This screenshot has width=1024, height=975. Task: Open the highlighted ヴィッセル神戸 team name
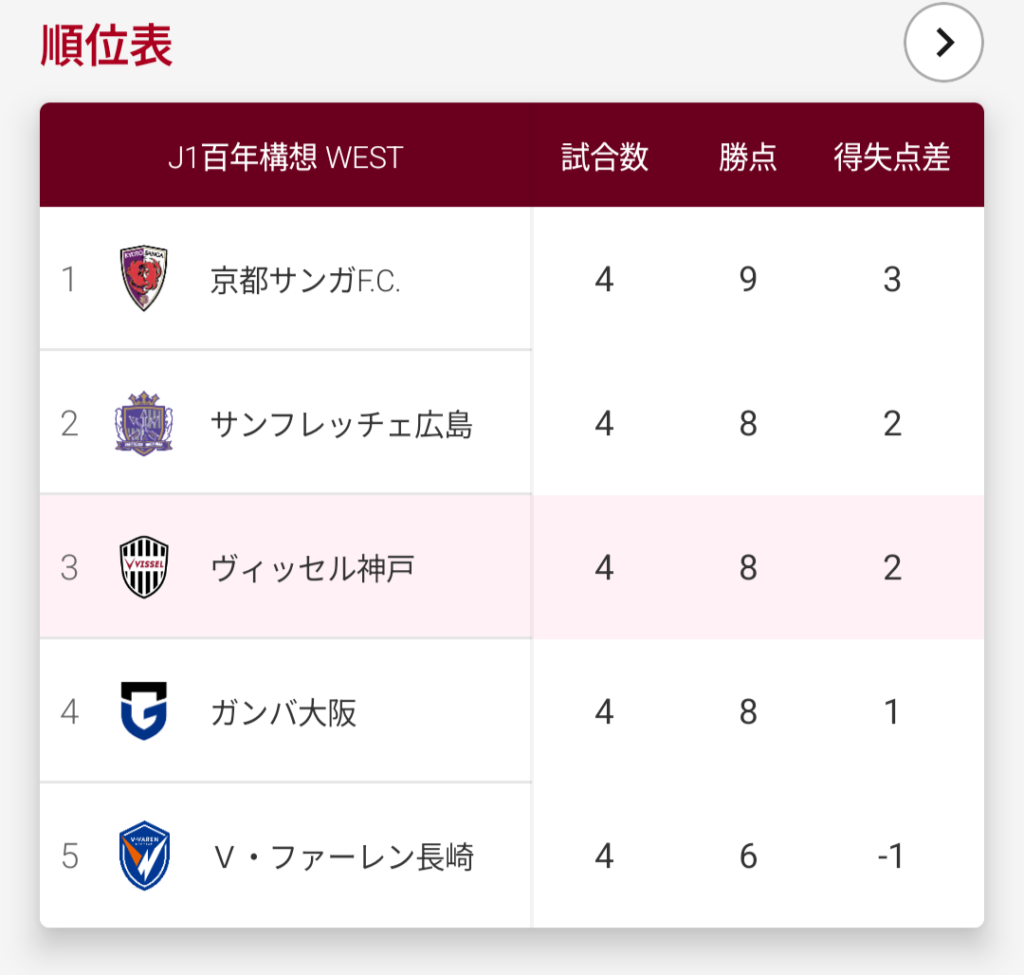312,568
